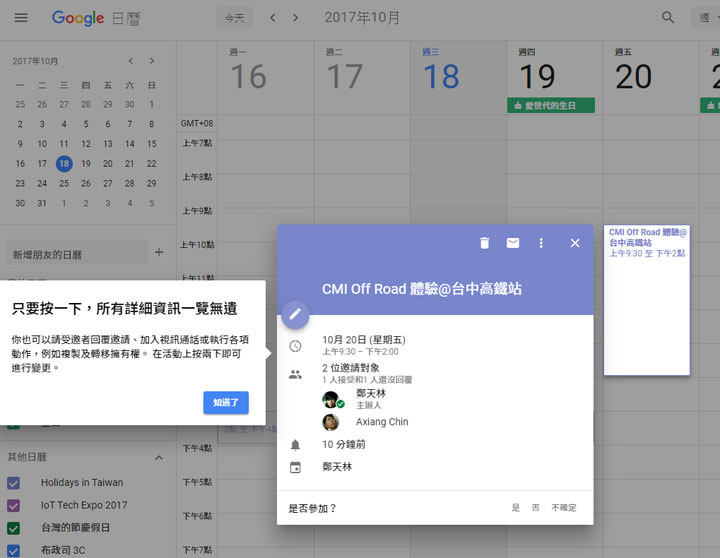
Task: Go to previous week with left arrow
Action: 273,18
